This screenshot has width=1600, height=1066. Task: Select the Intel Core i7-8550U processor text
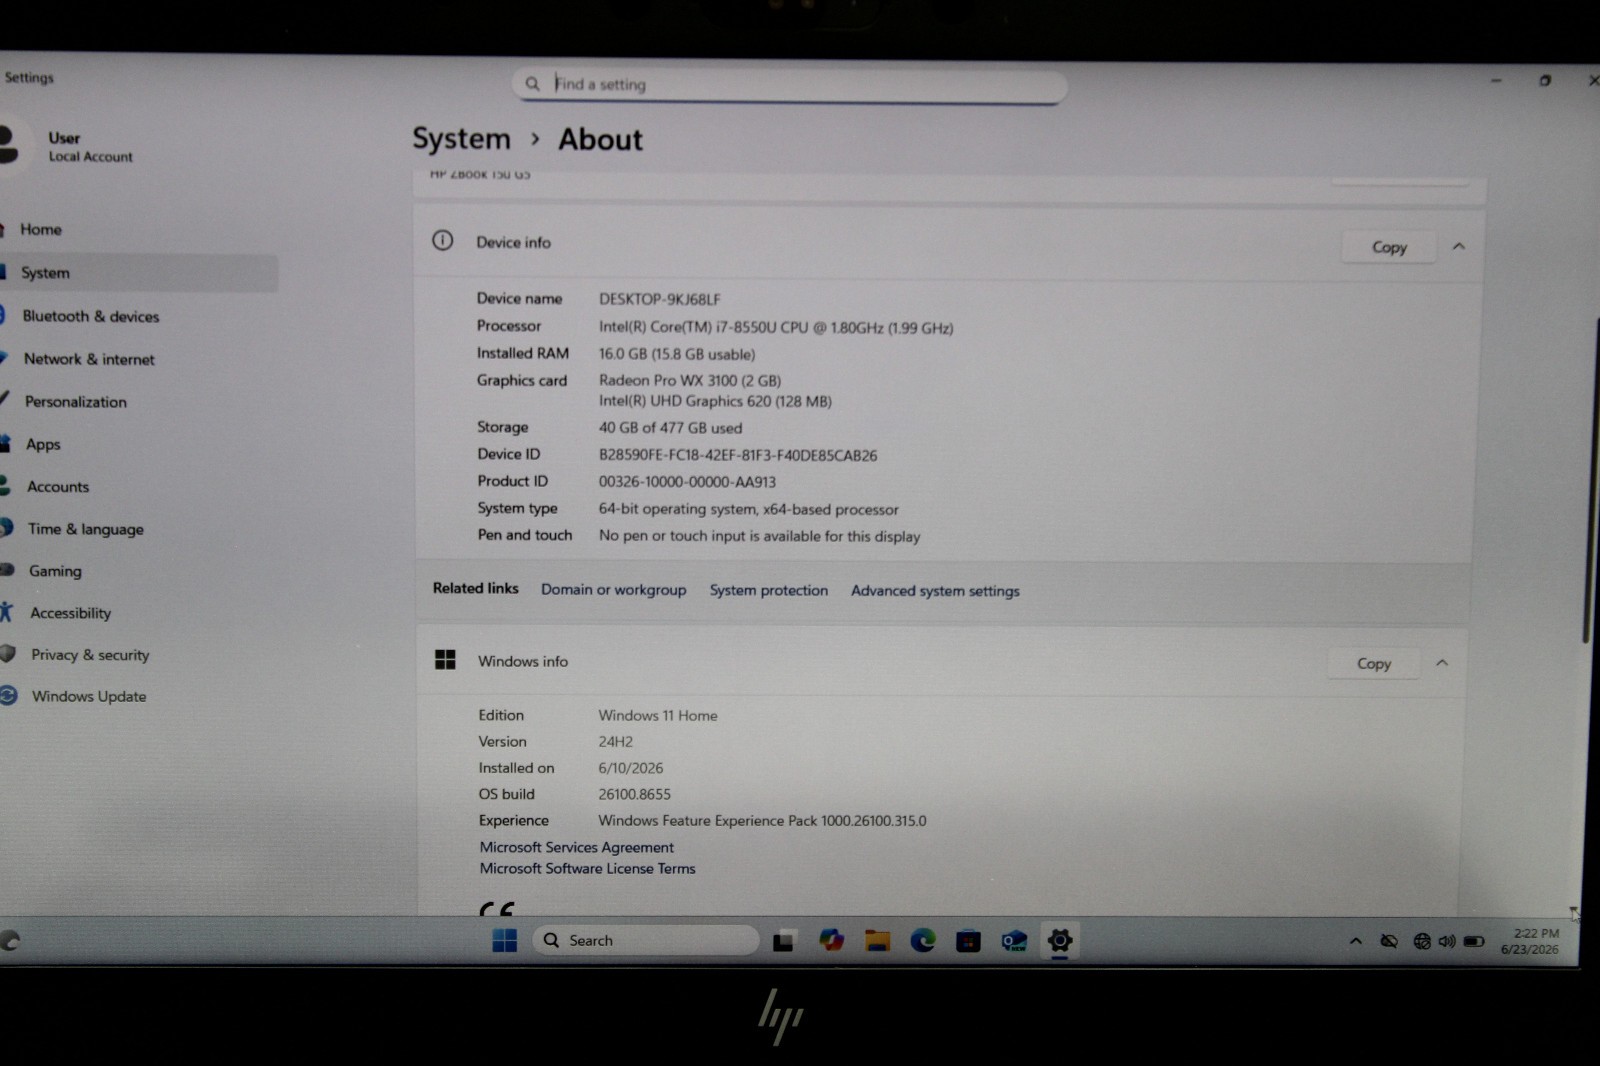[776, 327]
